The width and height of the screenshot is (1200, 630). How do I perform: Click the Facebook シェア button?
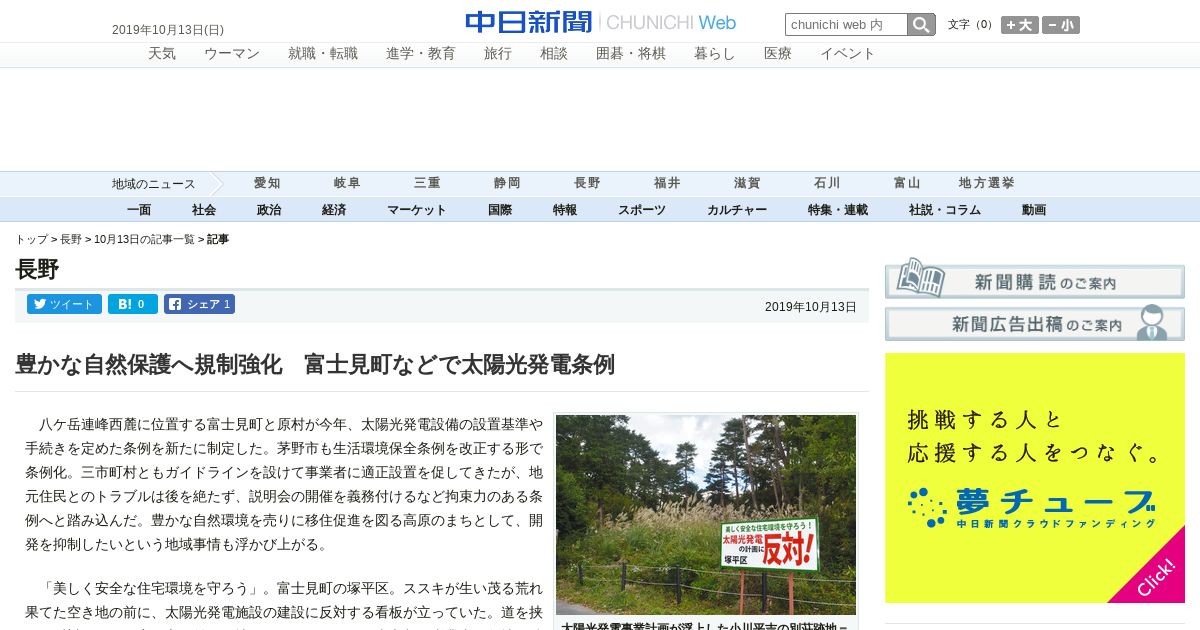pos(199,304)
